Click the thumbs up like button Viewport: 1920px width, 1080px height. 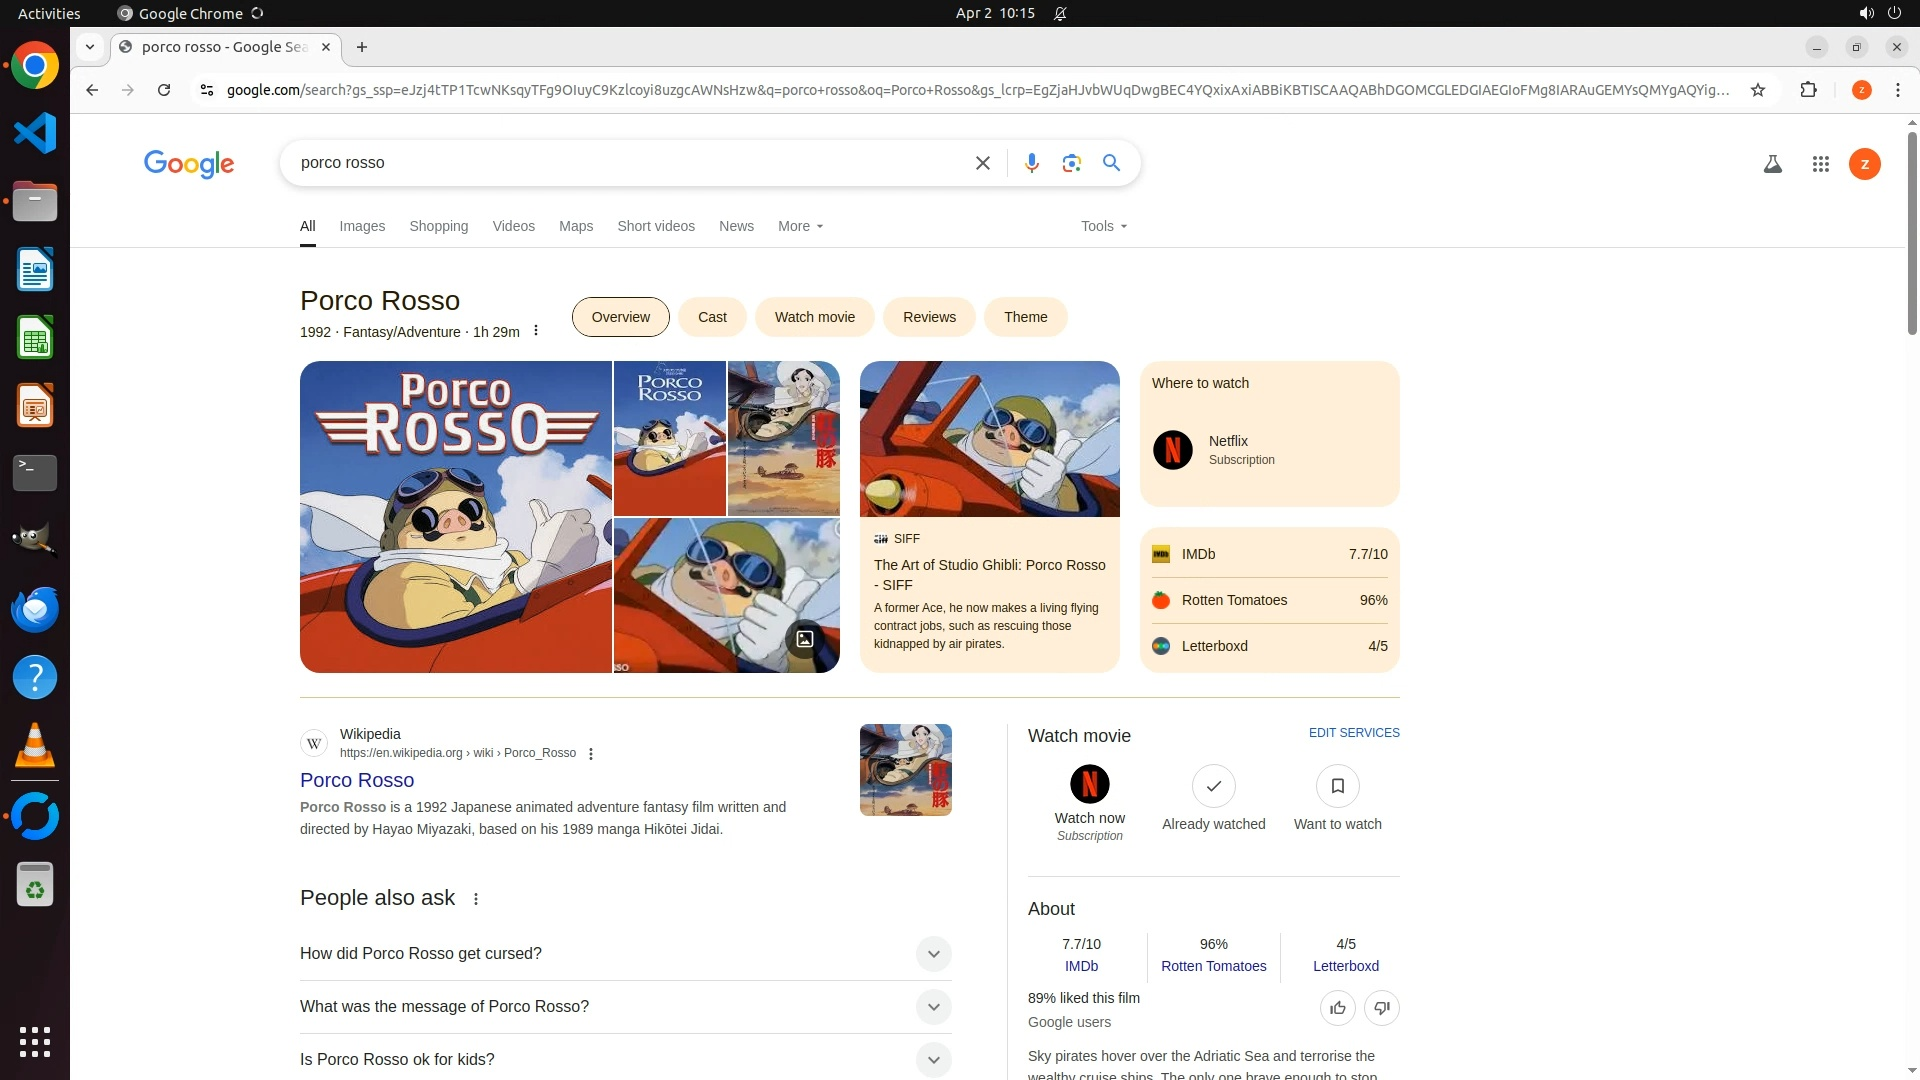point(1337,1008)
